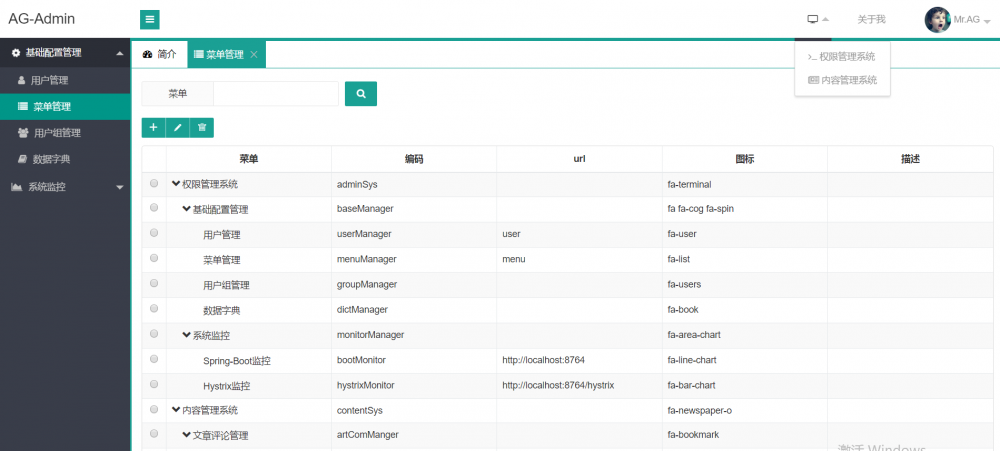Open 数据字典 in the sidebar
This screenshot has height=451, width=1000.
click(x=51, y=159)
